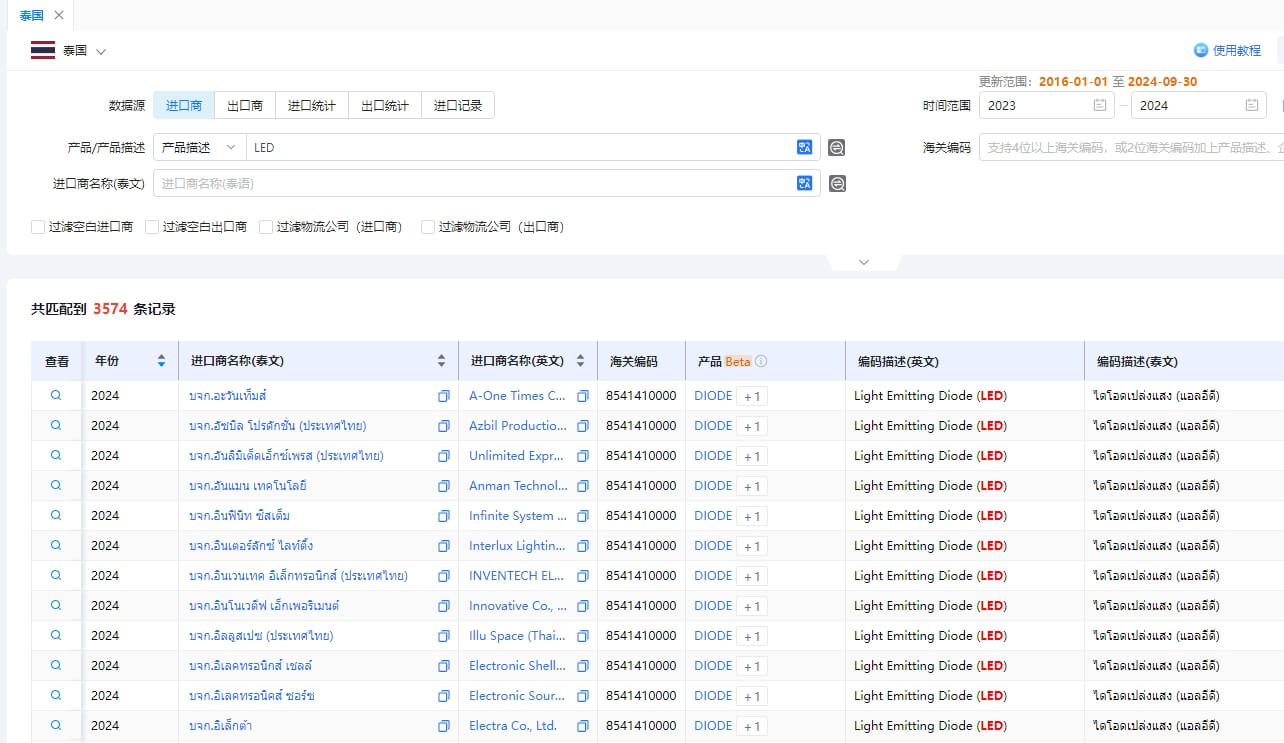Image resolution: width=1284 pixels, height=743 pixels.
Task: Toggle 过滤物流公司（出口商）checkbox
Action: point(428,227)
